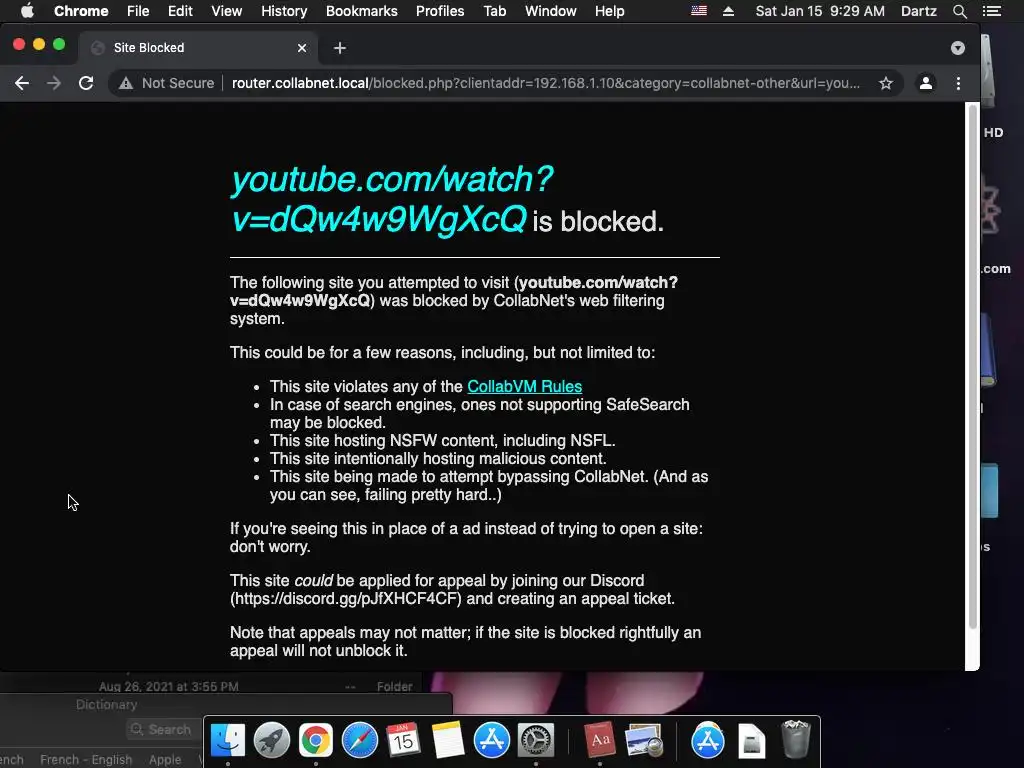
Task: Reload the blocked page
Action: pos(86,83)
